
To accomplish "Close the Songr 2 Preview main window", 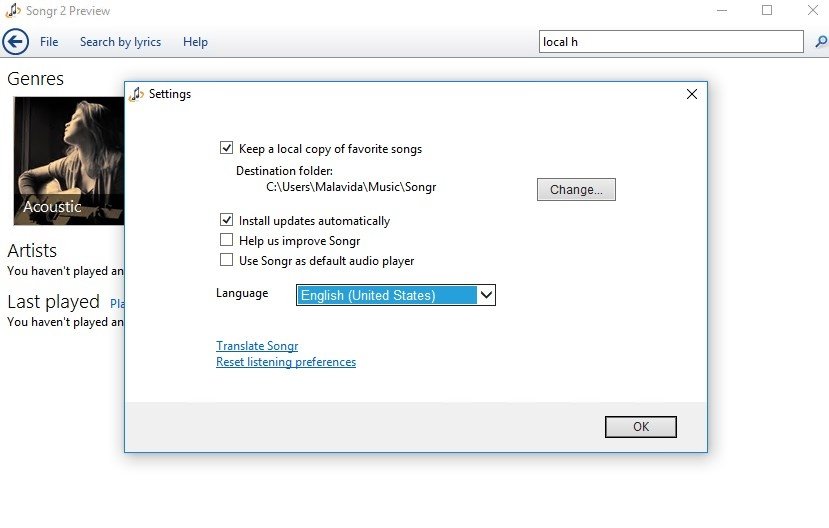I will 813,10.
